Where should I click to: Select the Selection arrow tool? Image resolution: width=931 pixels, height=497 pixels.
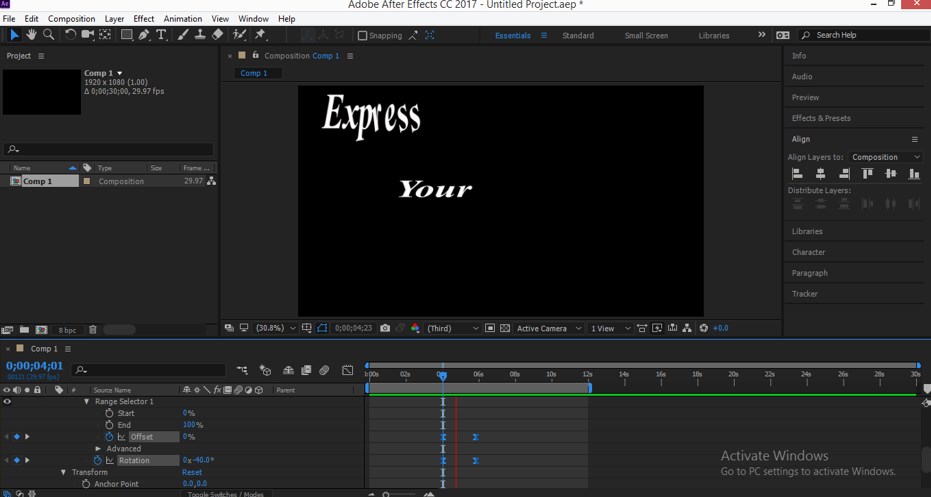[14, 35]
